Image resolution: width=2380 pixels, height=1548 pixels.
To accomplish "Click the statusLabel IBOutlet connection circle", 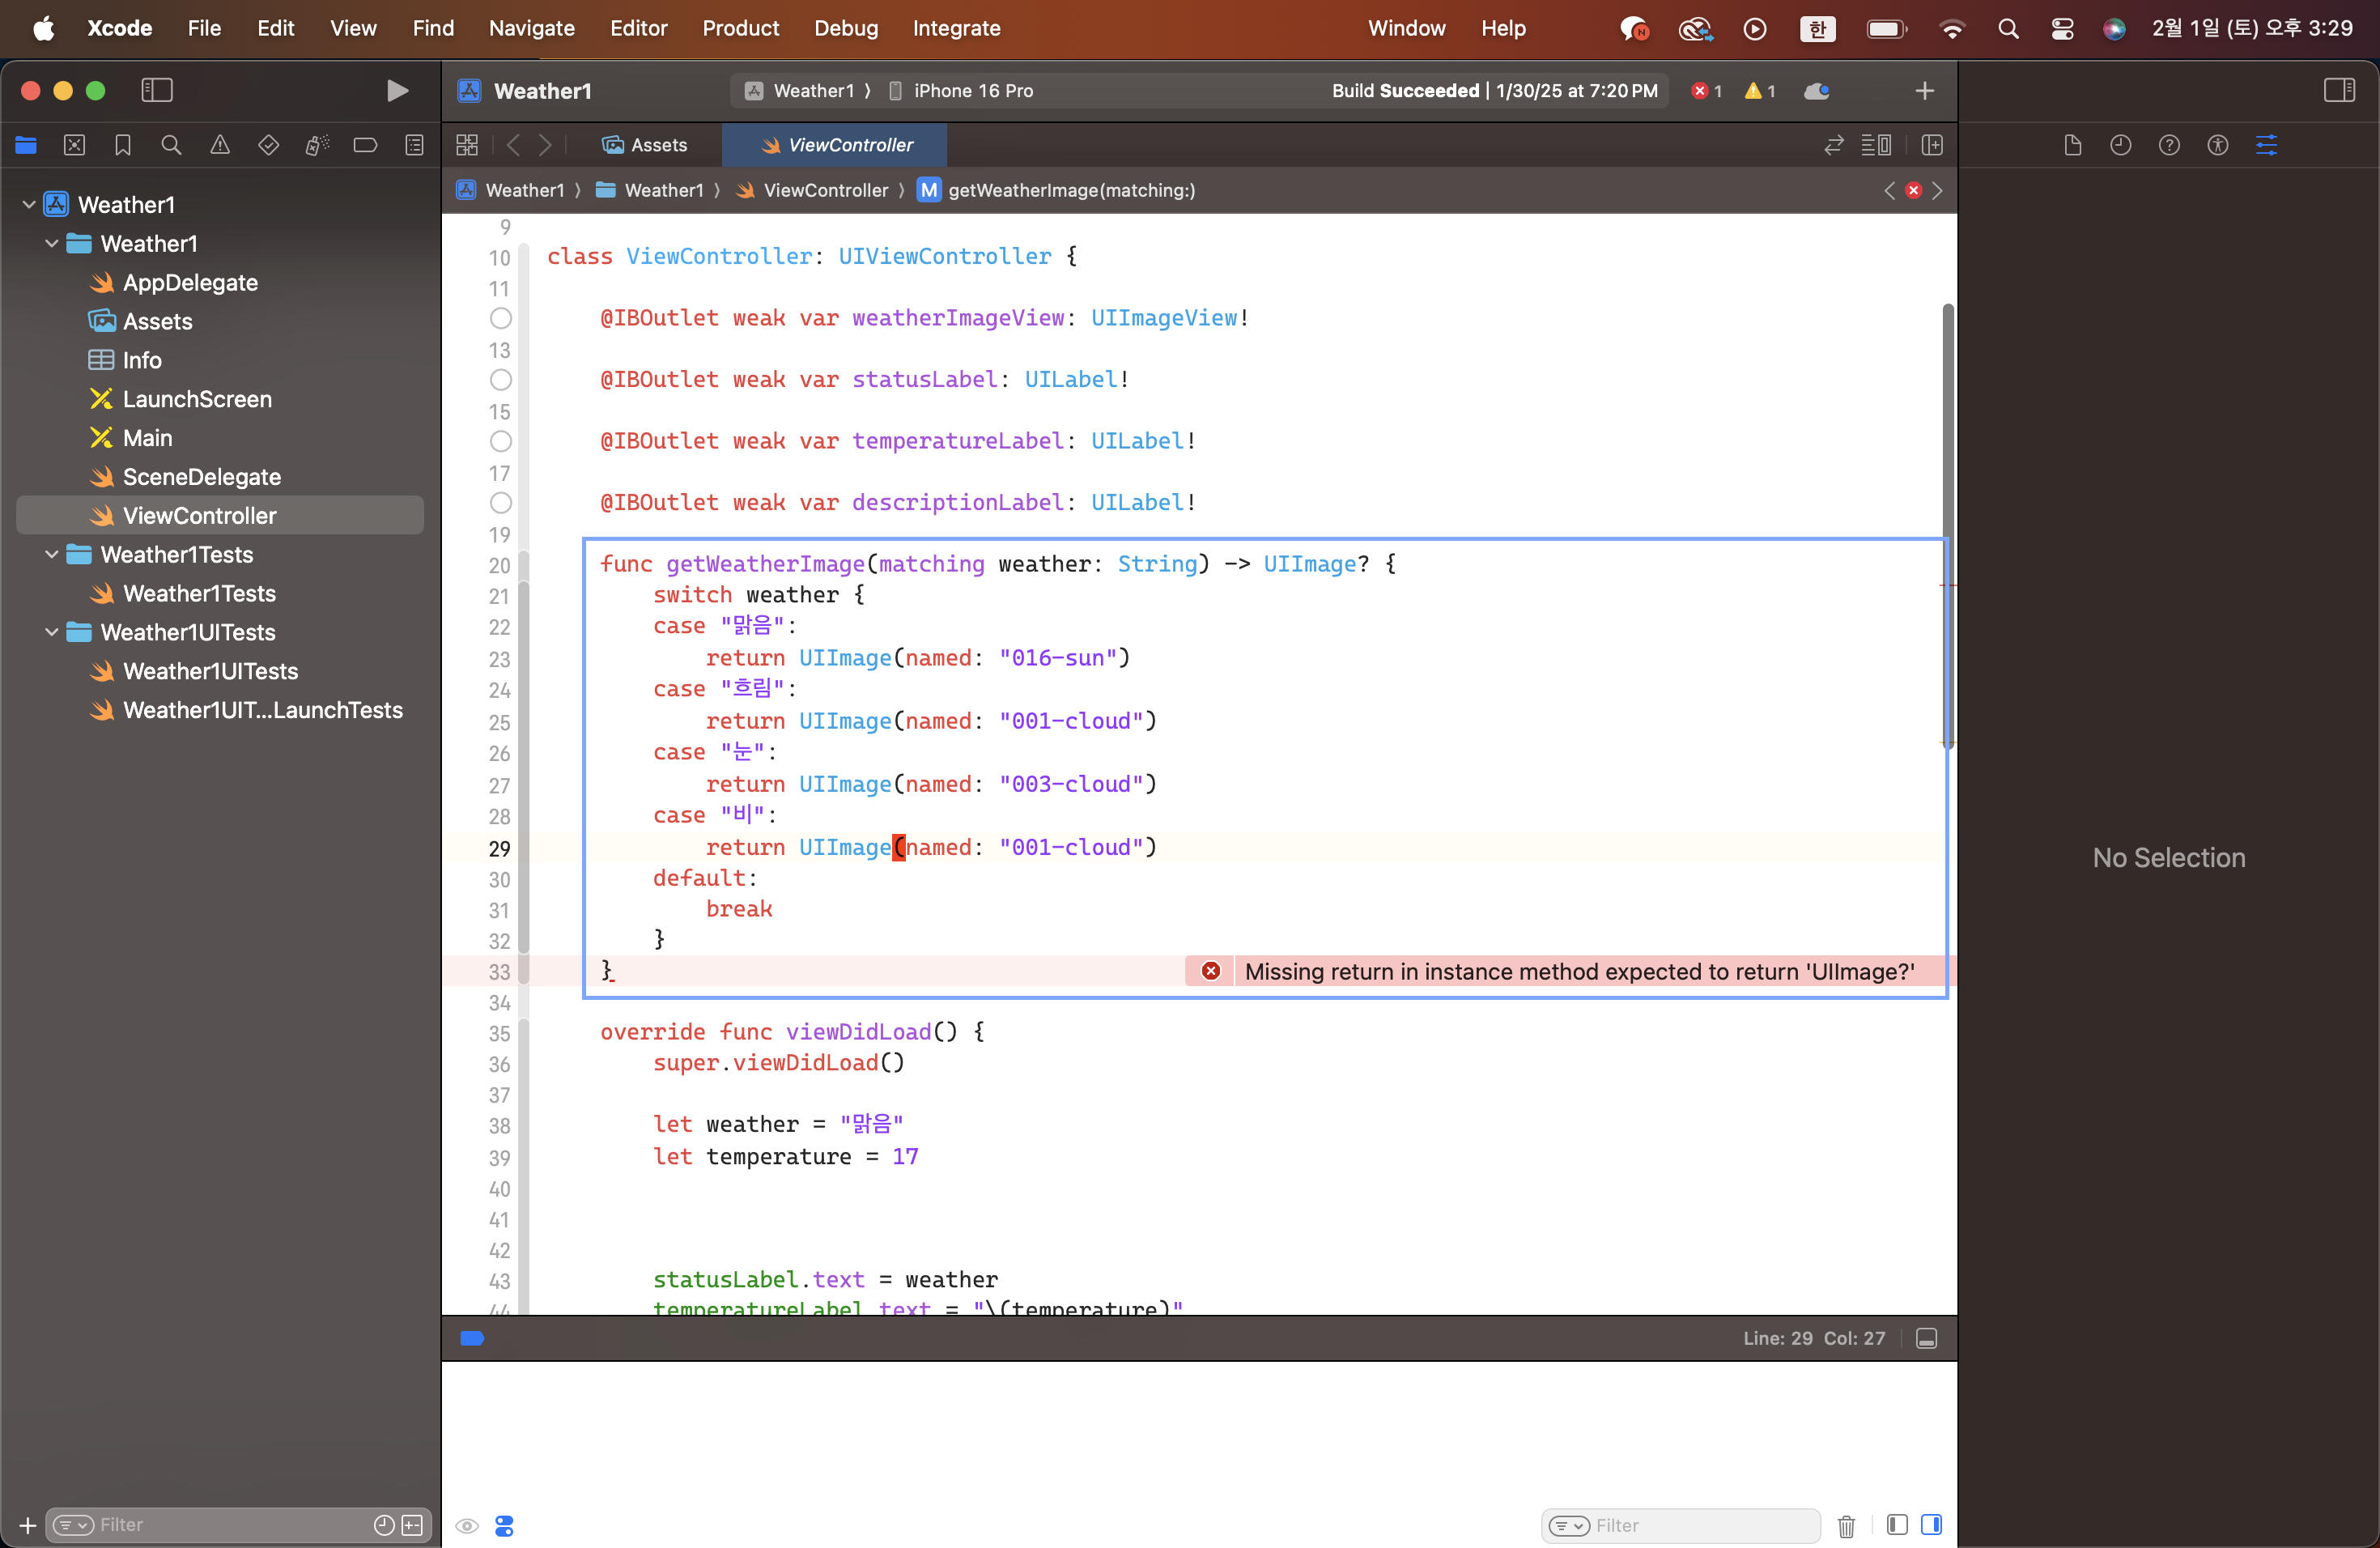I will tap(501, 380).
